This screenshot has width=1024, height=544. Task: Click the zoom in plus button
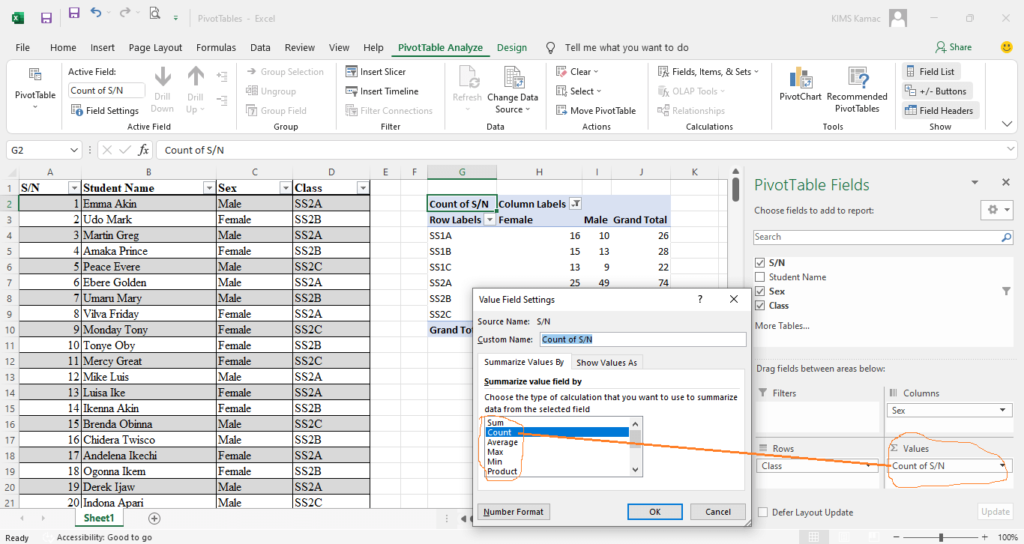coord(984,537)
